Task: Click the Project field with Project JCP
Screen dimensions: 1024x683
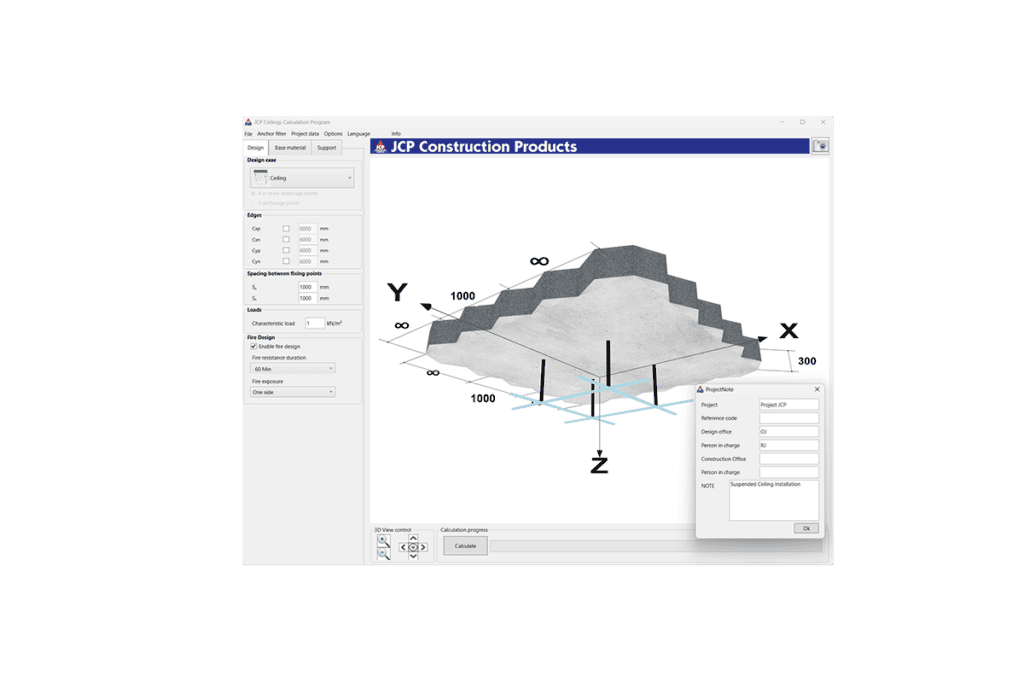Action: [788, 405]
